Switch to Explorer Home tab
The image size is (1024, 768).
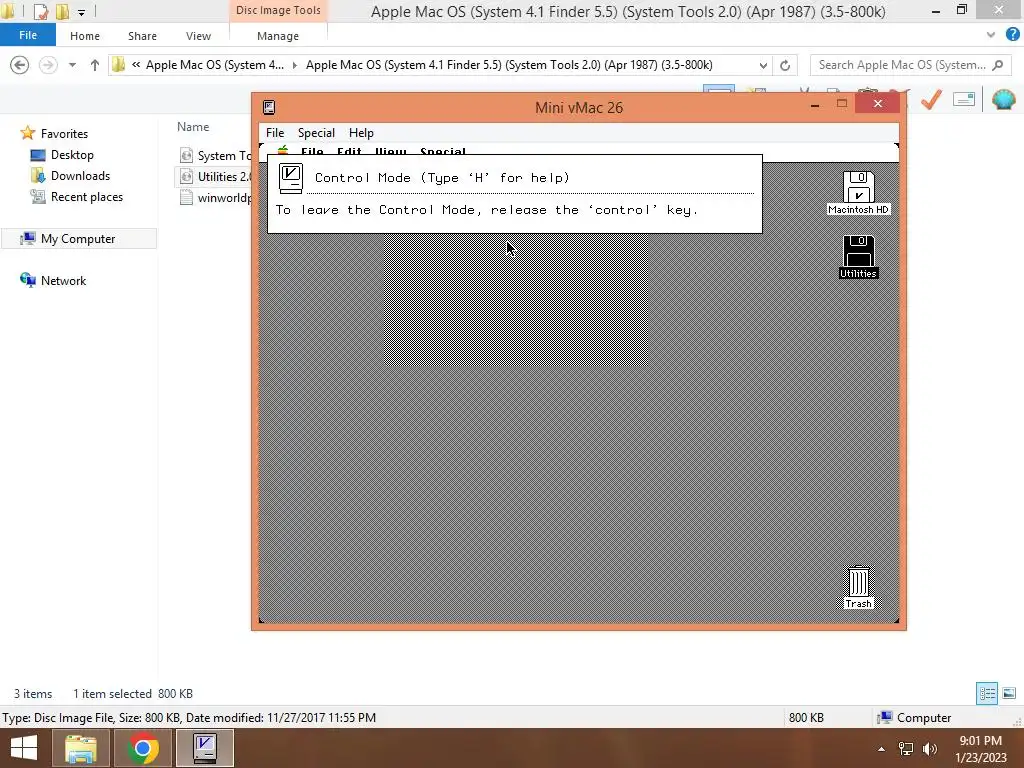(x=85, y=36)
